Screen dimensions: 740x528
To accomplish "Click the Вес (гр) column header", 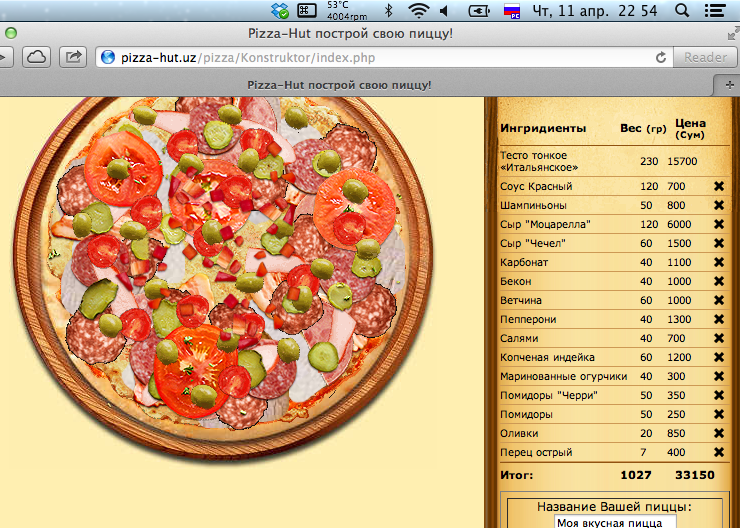I will tap(643, 128).
